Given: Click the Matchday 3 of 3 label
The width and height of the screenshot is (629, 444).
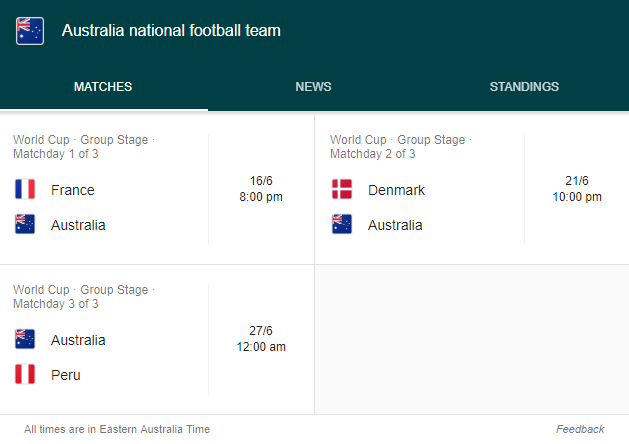Looking at the screenshot, I should pyautogui.click(x=56, y=304).
